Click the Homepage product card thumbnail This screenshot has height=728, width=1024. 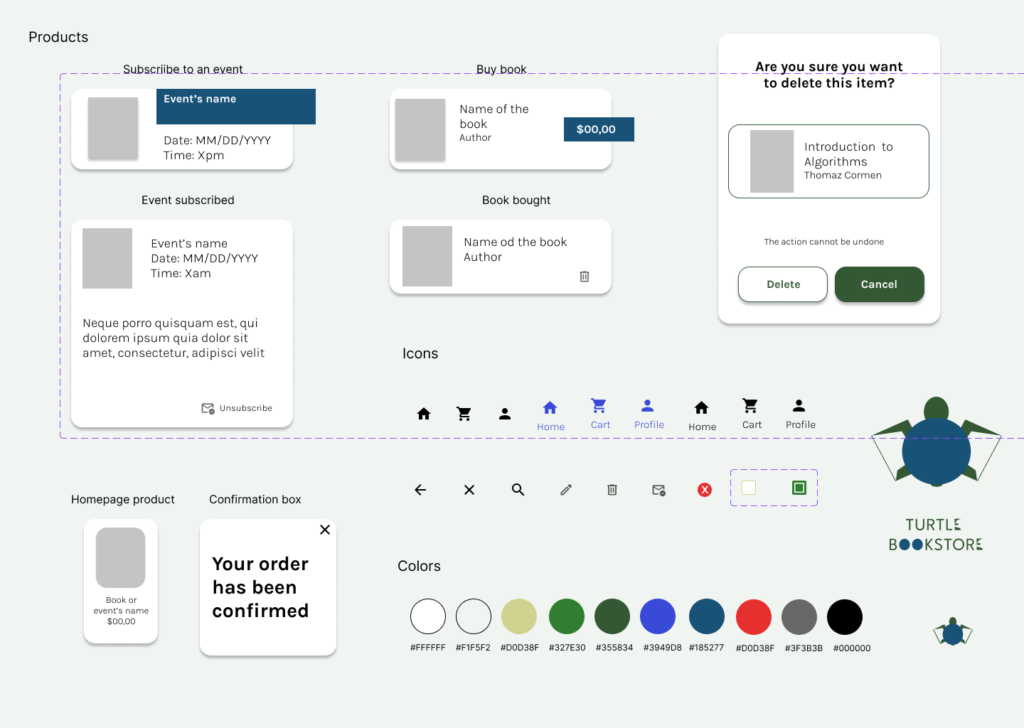click(x=121, y=558)
